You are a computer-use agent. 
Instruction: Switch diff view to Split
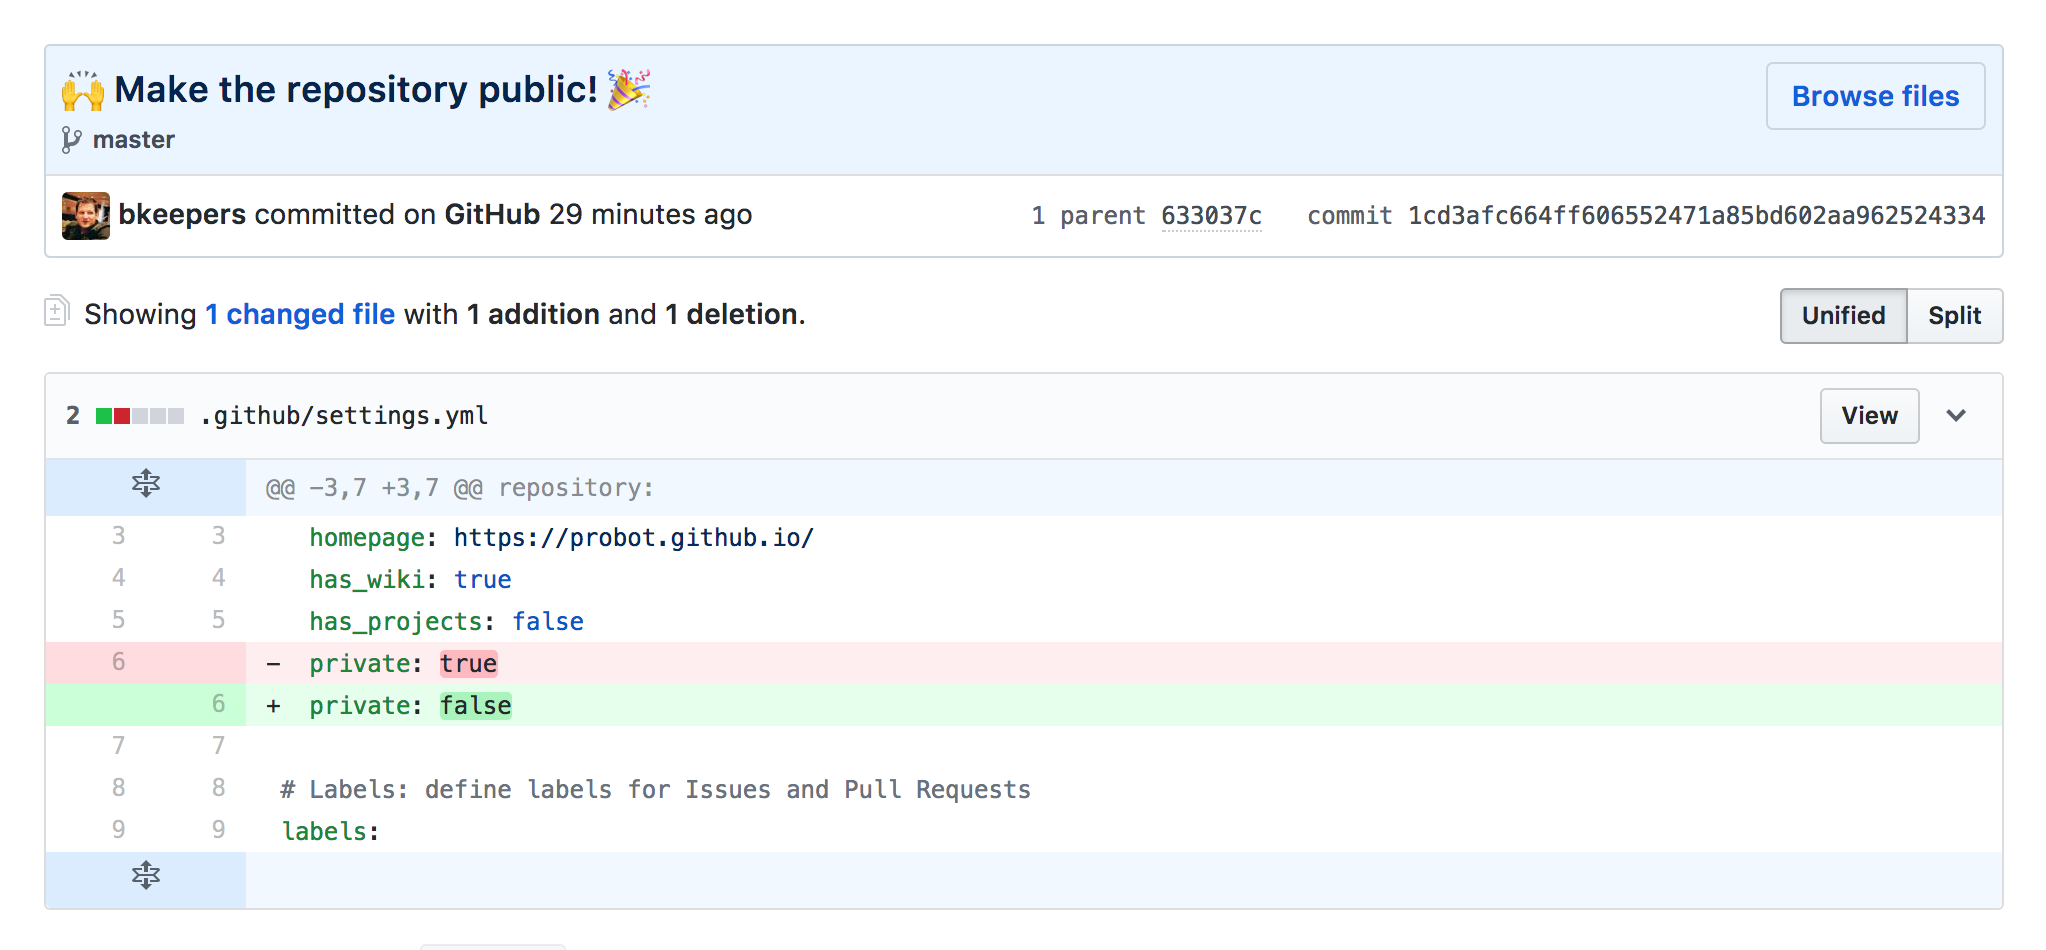(x=1955, y=316)
